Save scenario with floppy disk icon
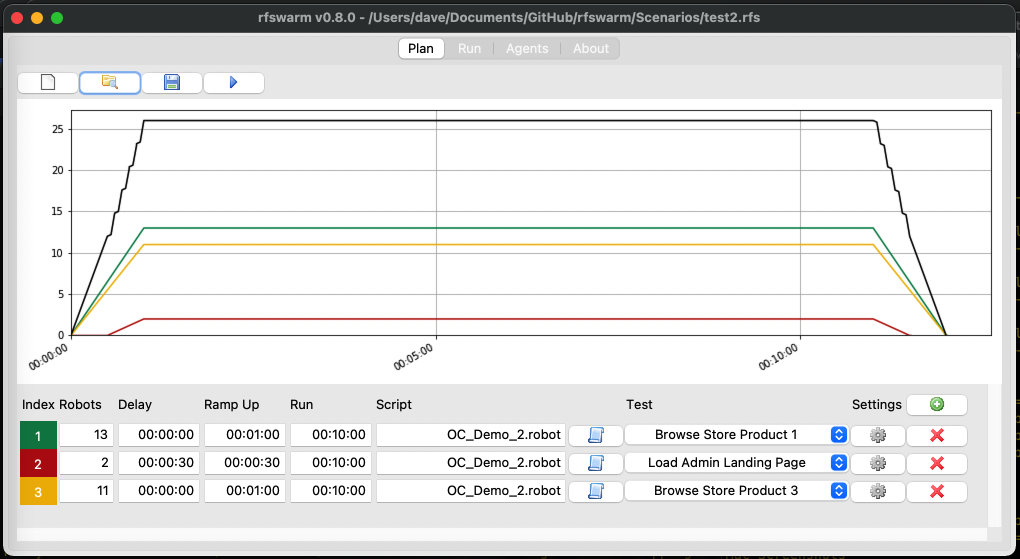 [172, 83]
